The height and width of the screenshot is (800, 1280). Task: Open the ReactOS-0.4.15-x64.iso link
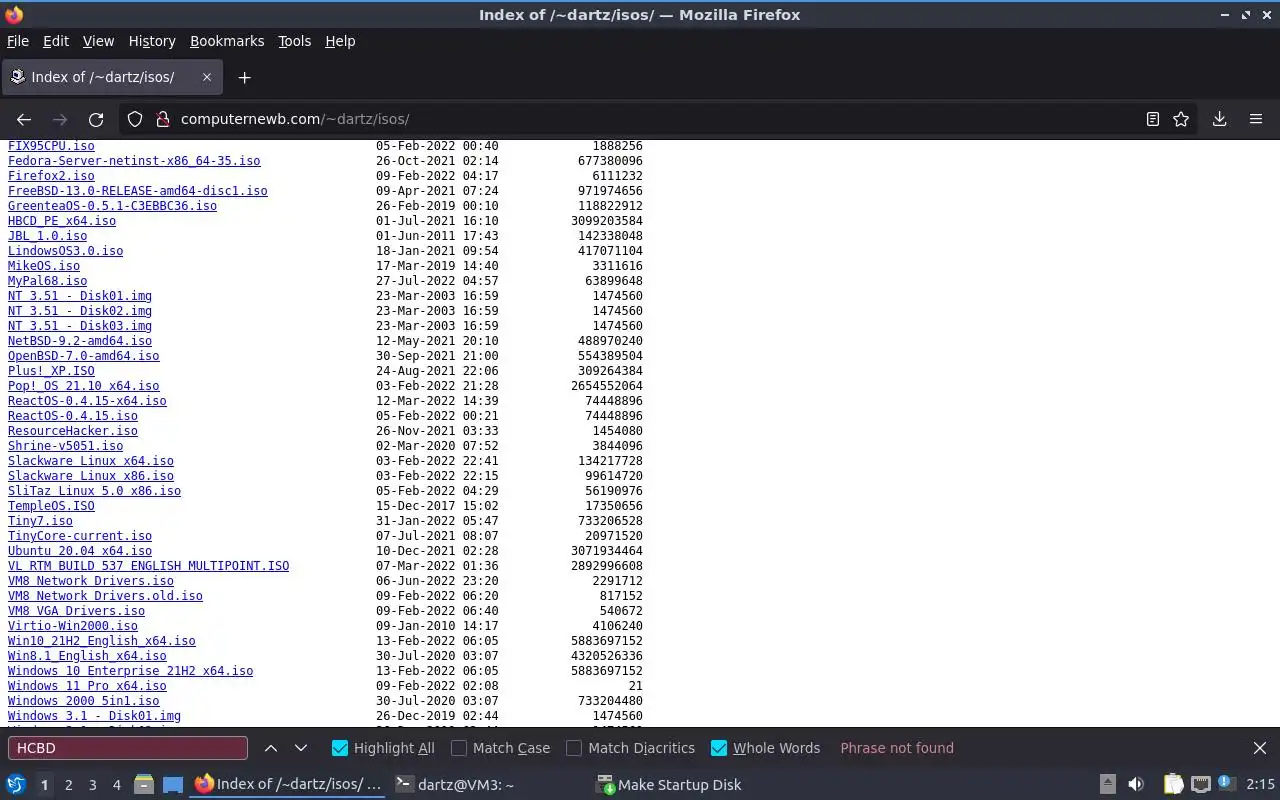pyautogui.click(x=87, y=401)
